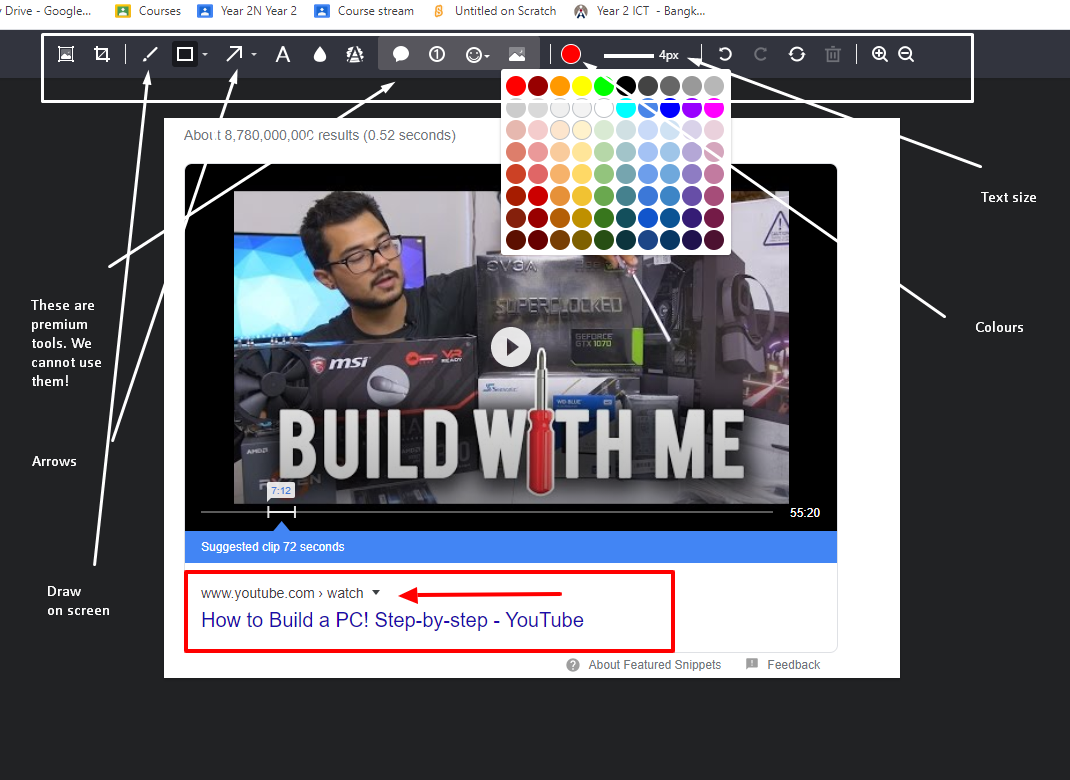Select the Arrow tool
Viewport: 1070px width, 780px height.
click(234, 54)
